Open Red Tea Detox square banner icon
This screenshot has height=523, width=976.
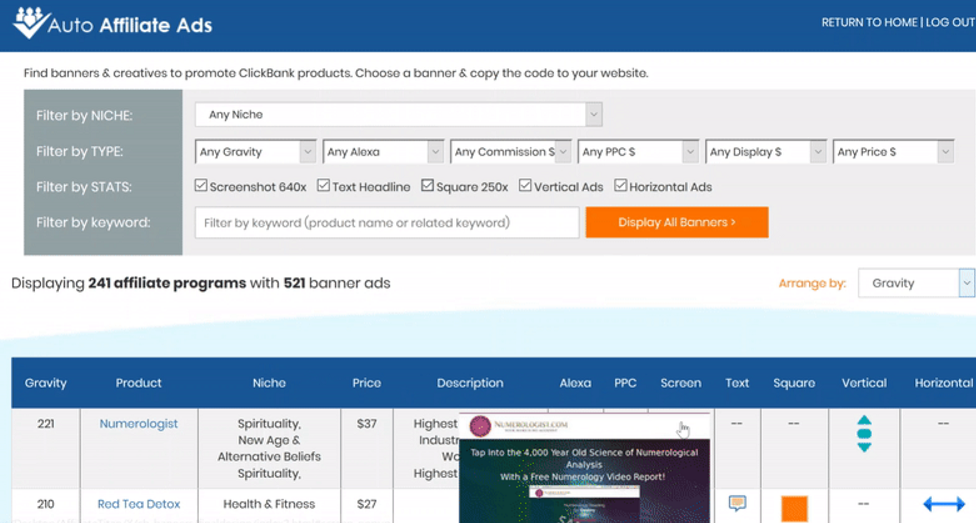pyautogui.click(x=794, y=508)
